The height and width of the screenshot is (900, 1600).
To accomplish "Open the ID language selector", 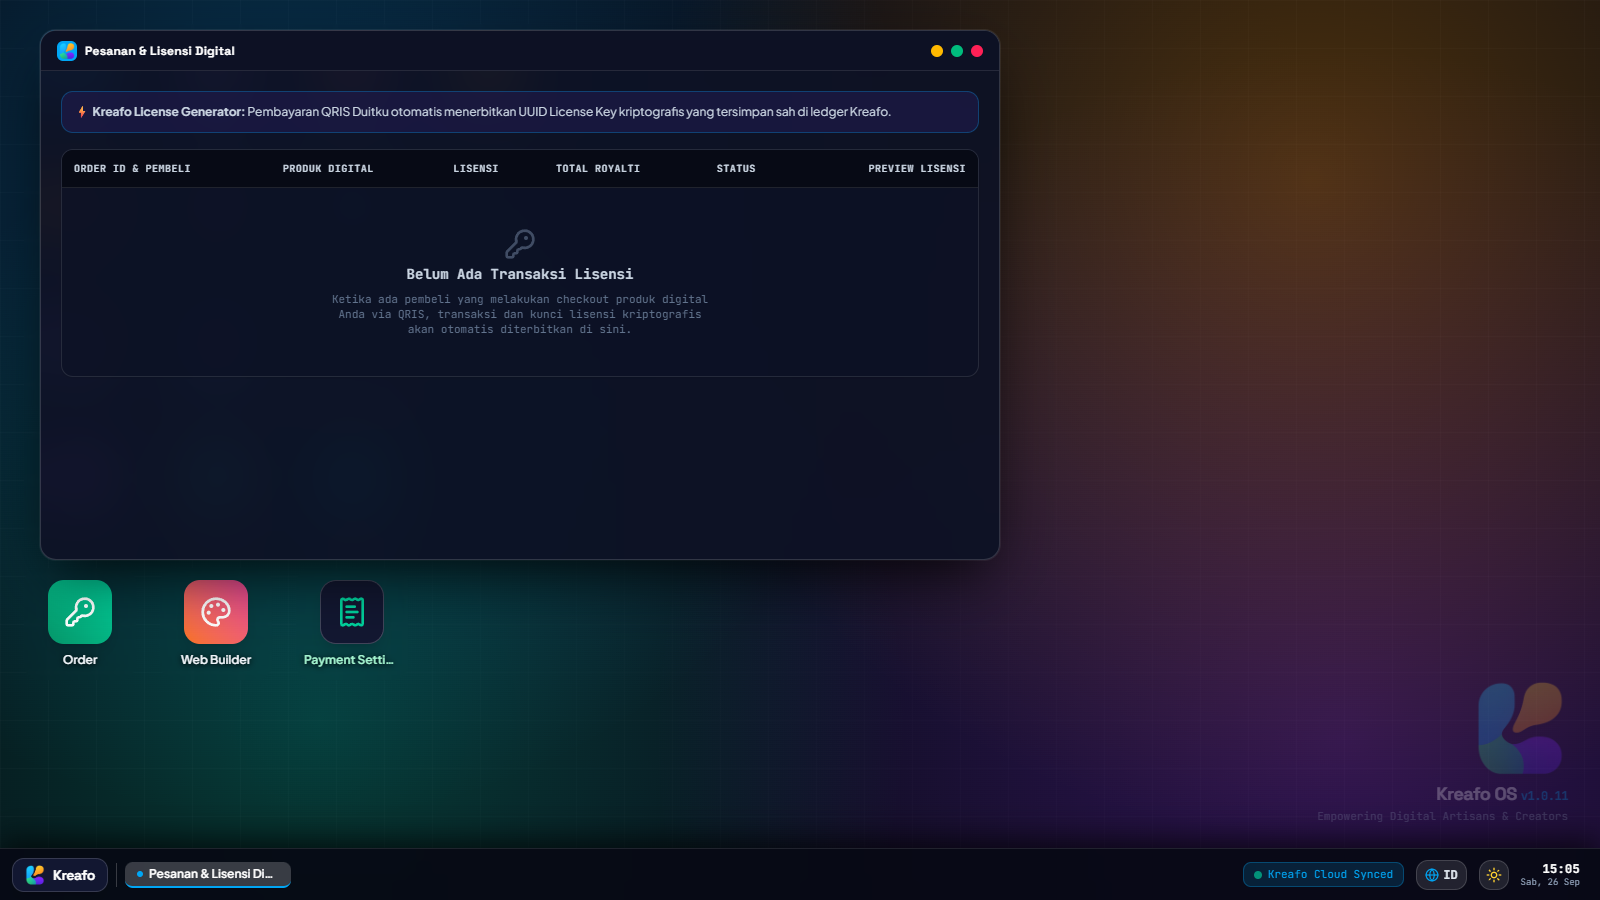I will tap(1441, 875).
